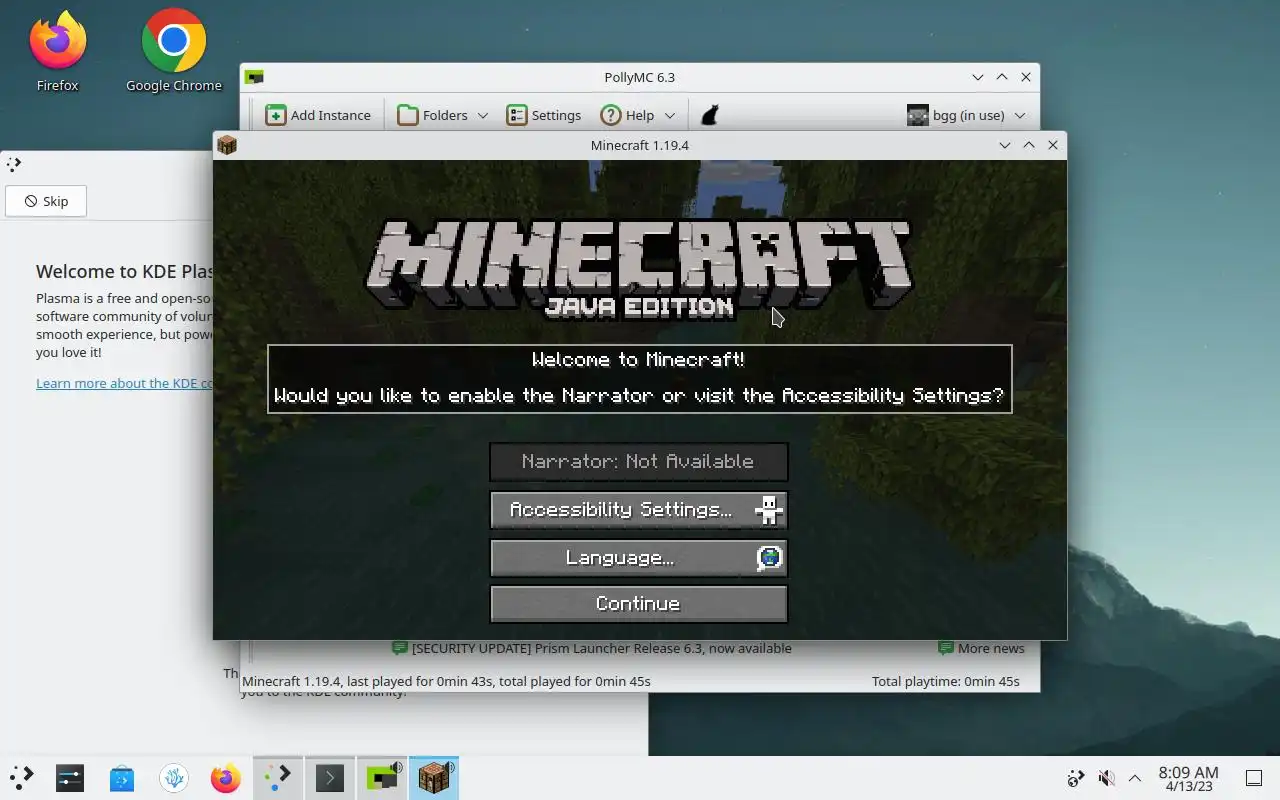Open the Firefox desktop shortcut
The image size is (1280, 800).
click(x=57, y=52)
